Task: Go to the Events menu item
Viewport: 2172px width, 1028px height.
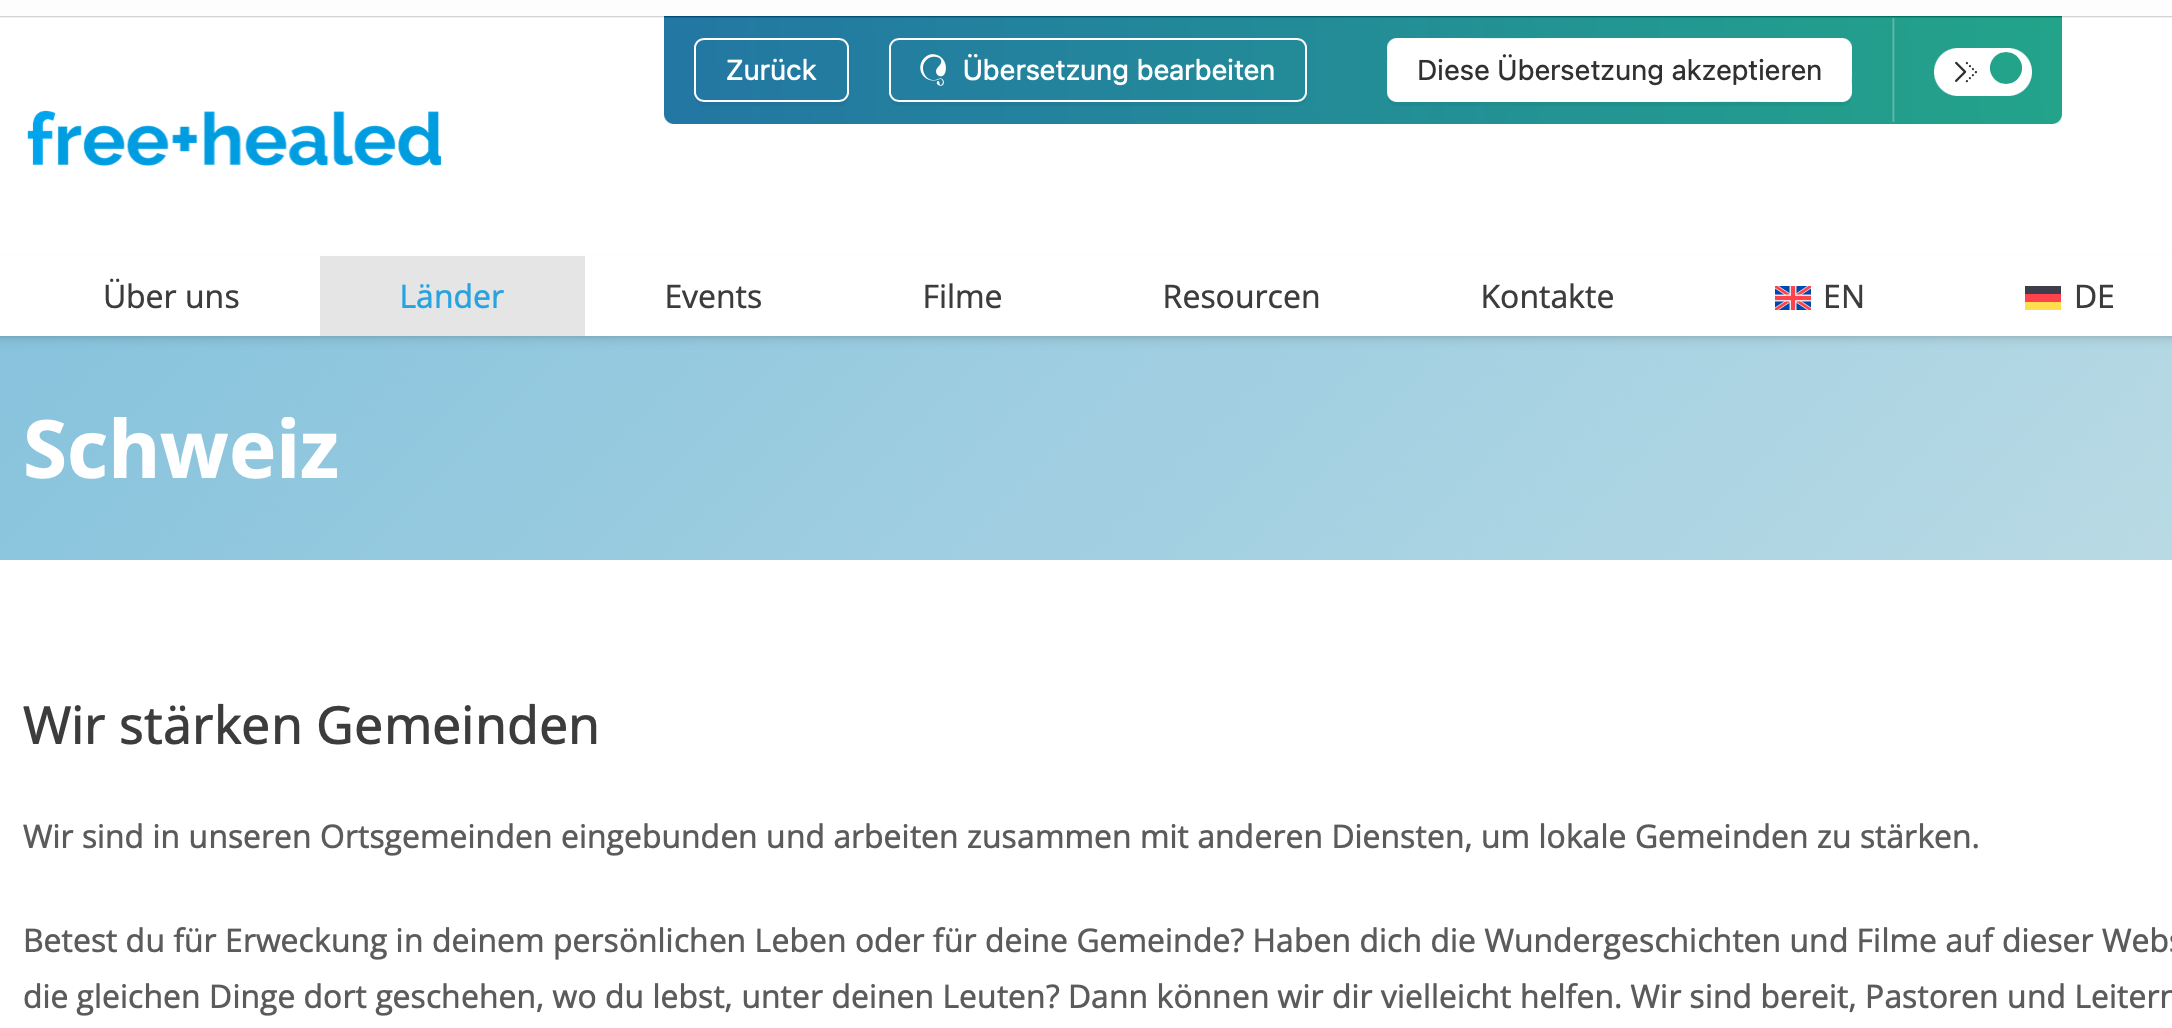Action: 713,296
